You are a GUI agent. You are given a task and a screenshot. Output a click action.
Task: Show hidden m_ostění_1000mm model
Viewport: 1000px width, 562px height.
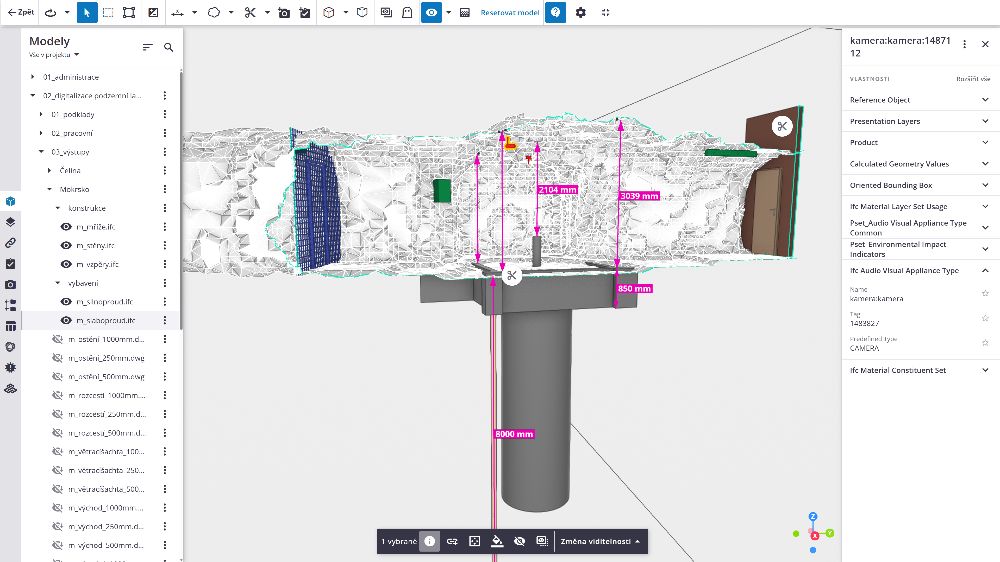58,339
